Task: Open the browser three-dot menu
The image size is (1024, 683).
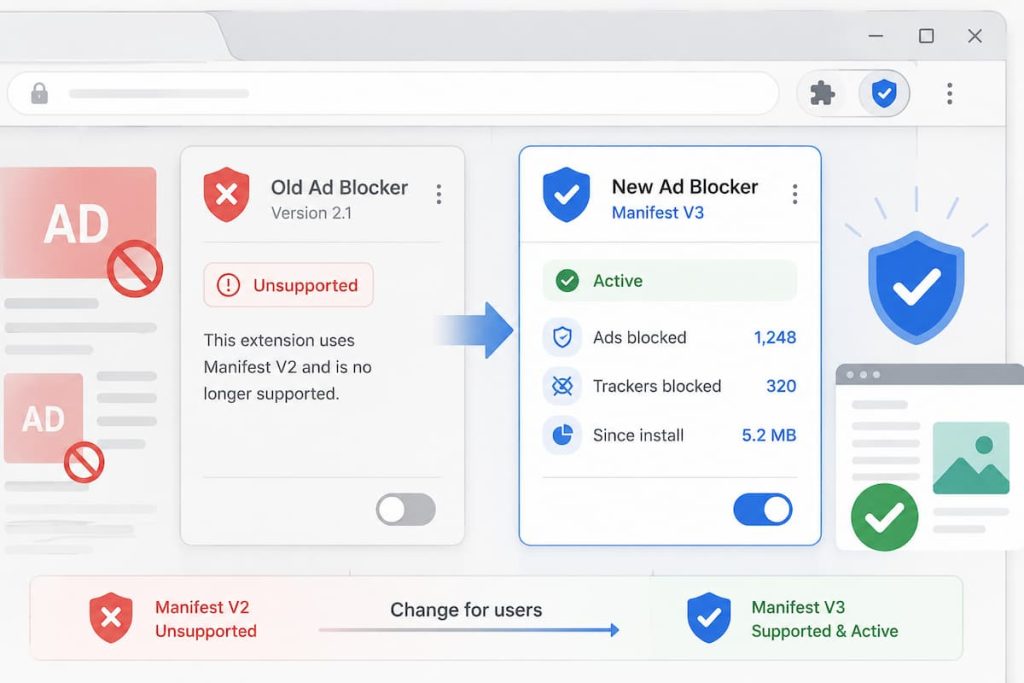Action: click(x=950, y=93)
